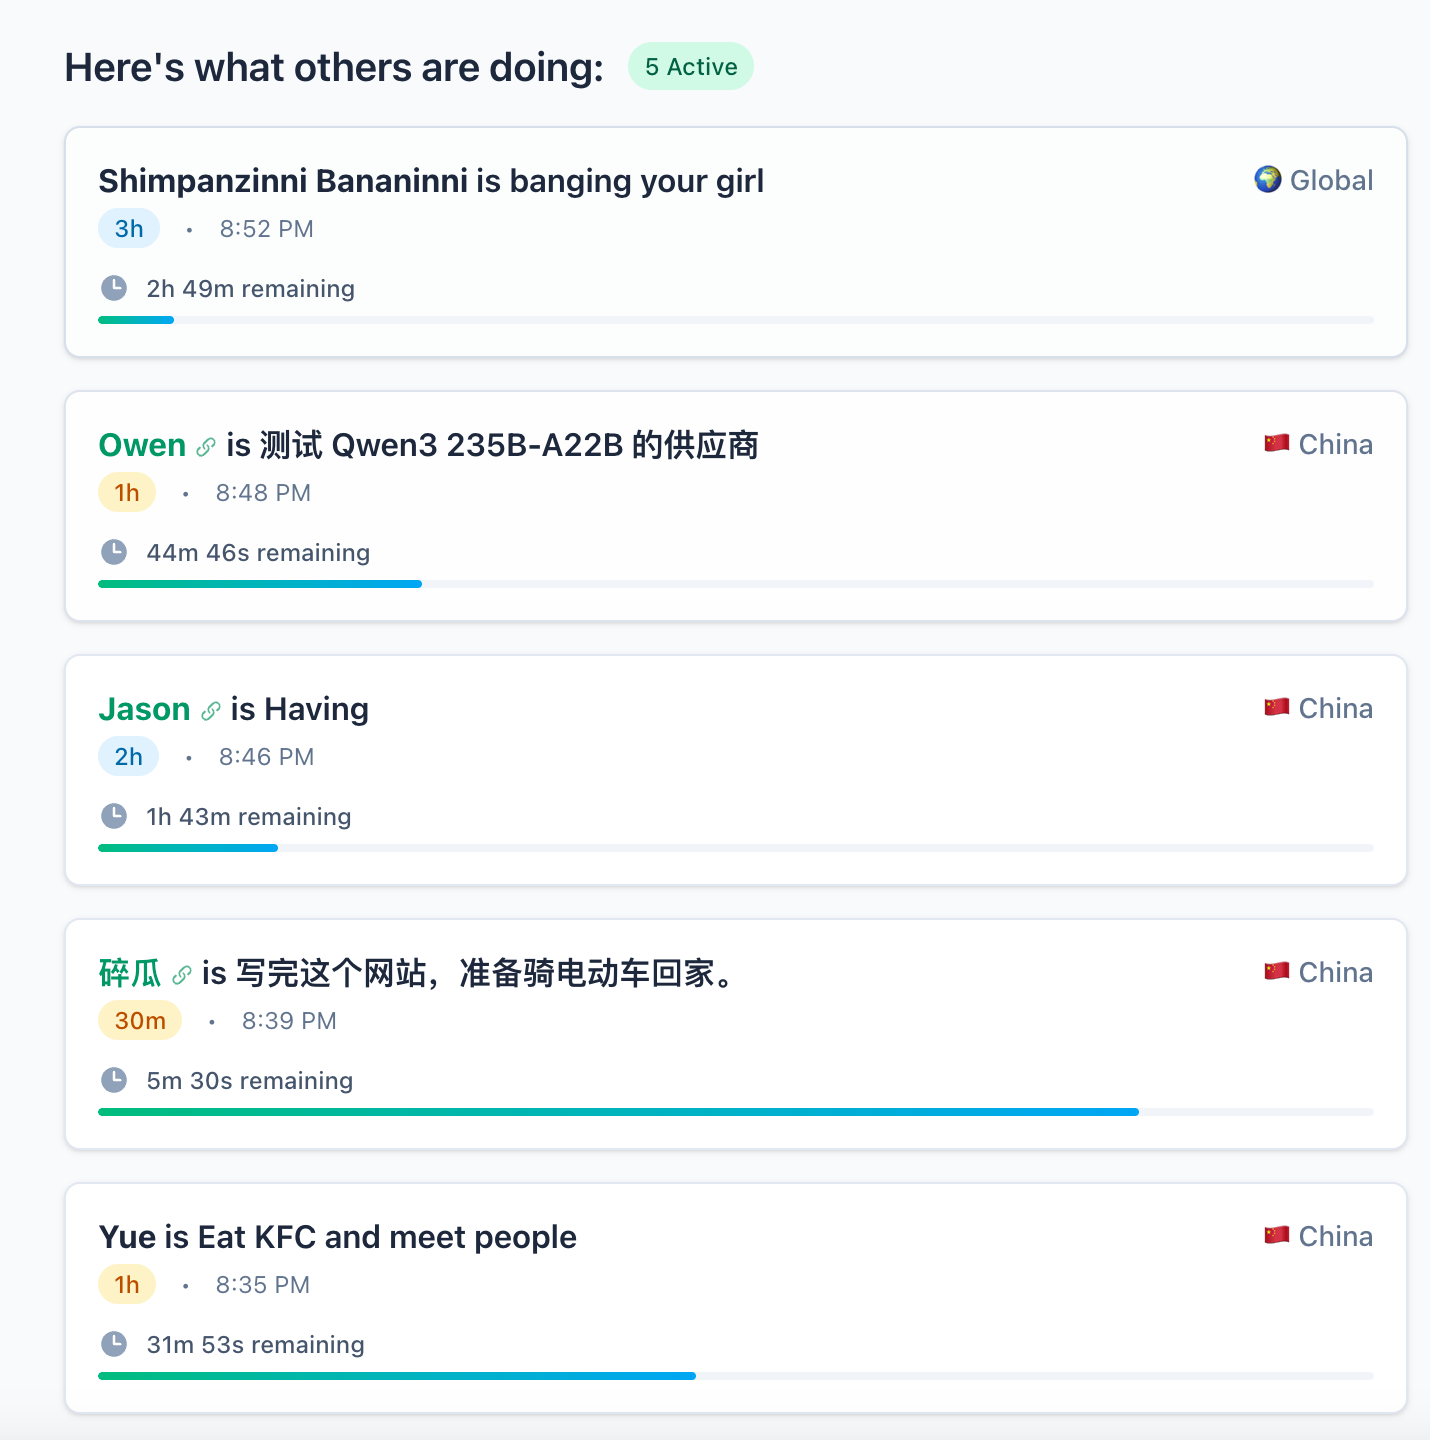The height and width of the screenshot is (1440, 1430).
Task: Select the 2h badge in Jason's card
Action: pos(128,757)
